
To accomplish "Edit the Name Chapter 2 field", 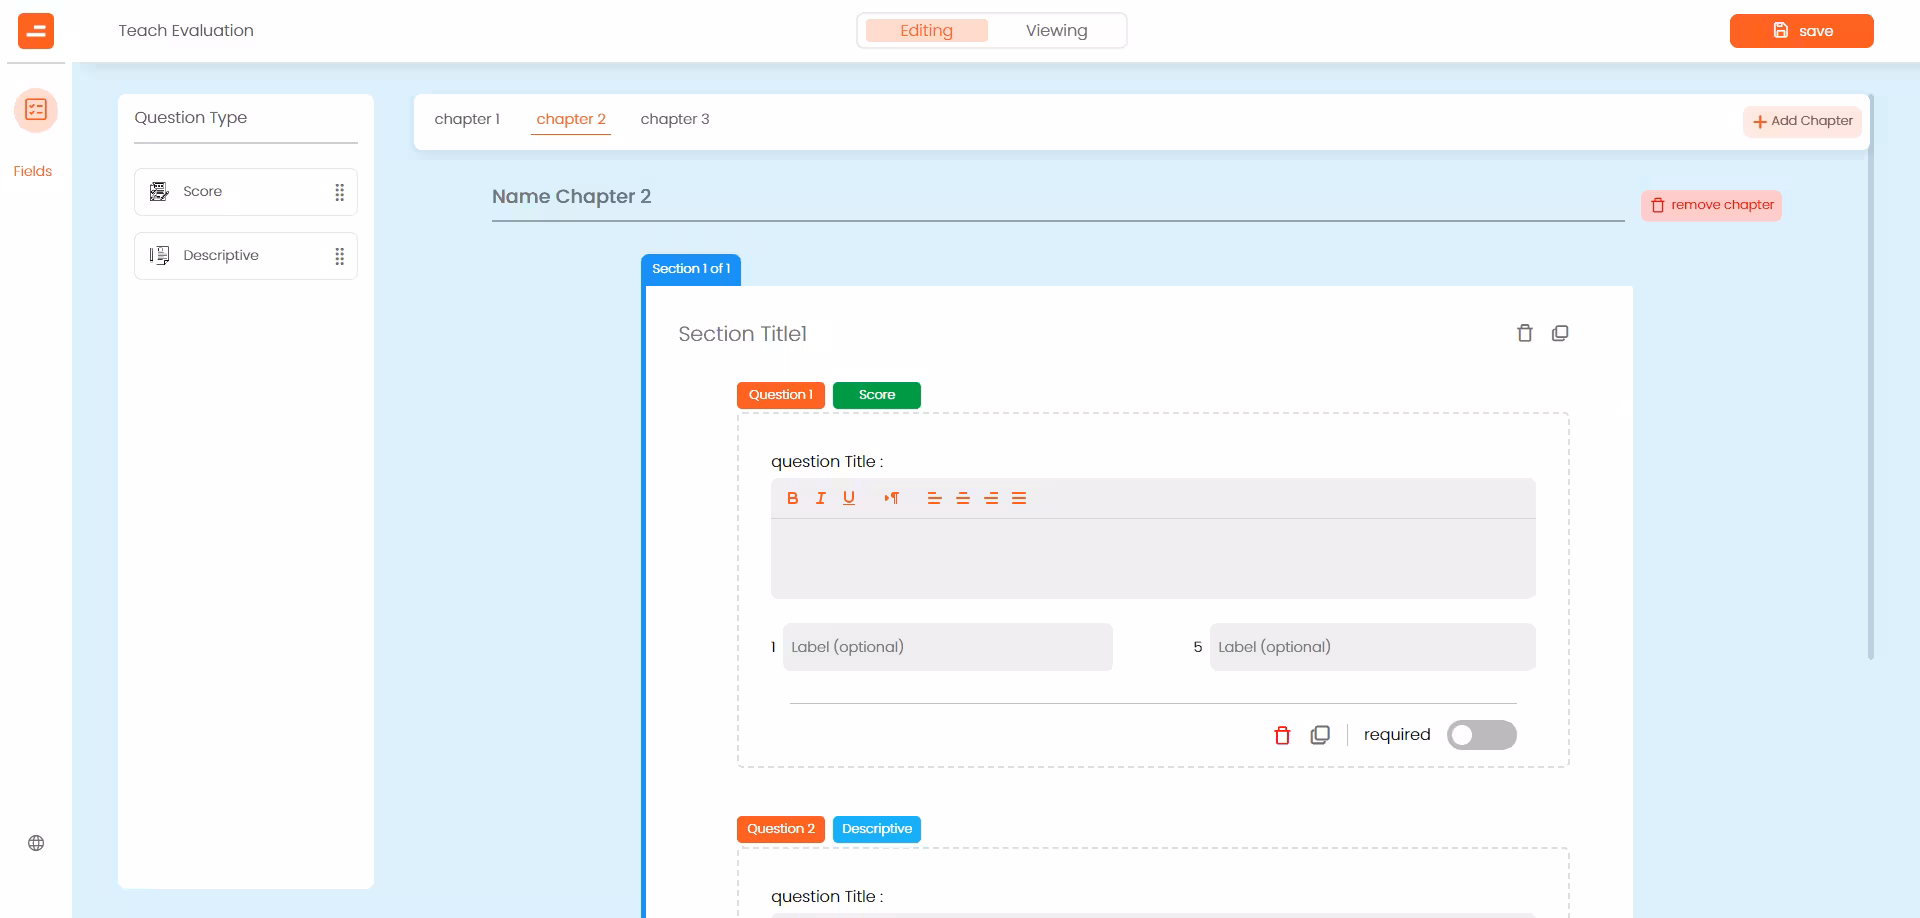I will [x=1058, y=197].
